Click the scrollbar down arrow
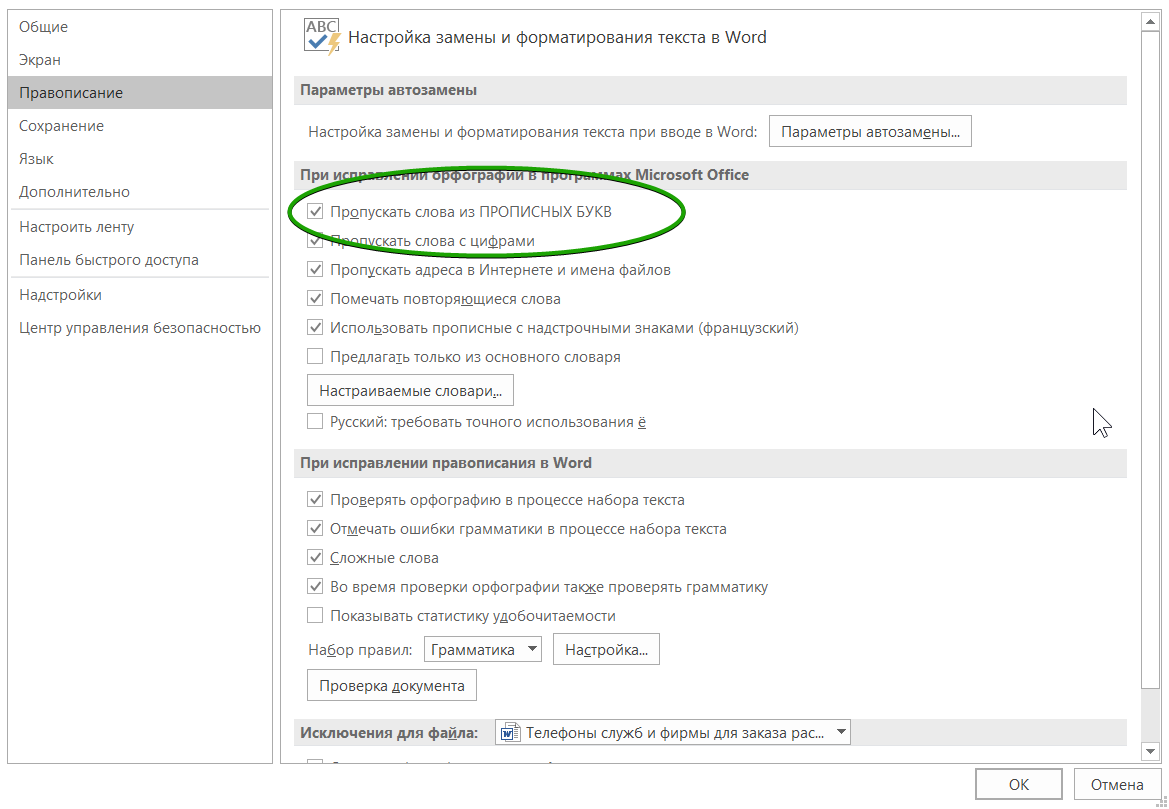 pyautogui.click(x=1150, y=751)
